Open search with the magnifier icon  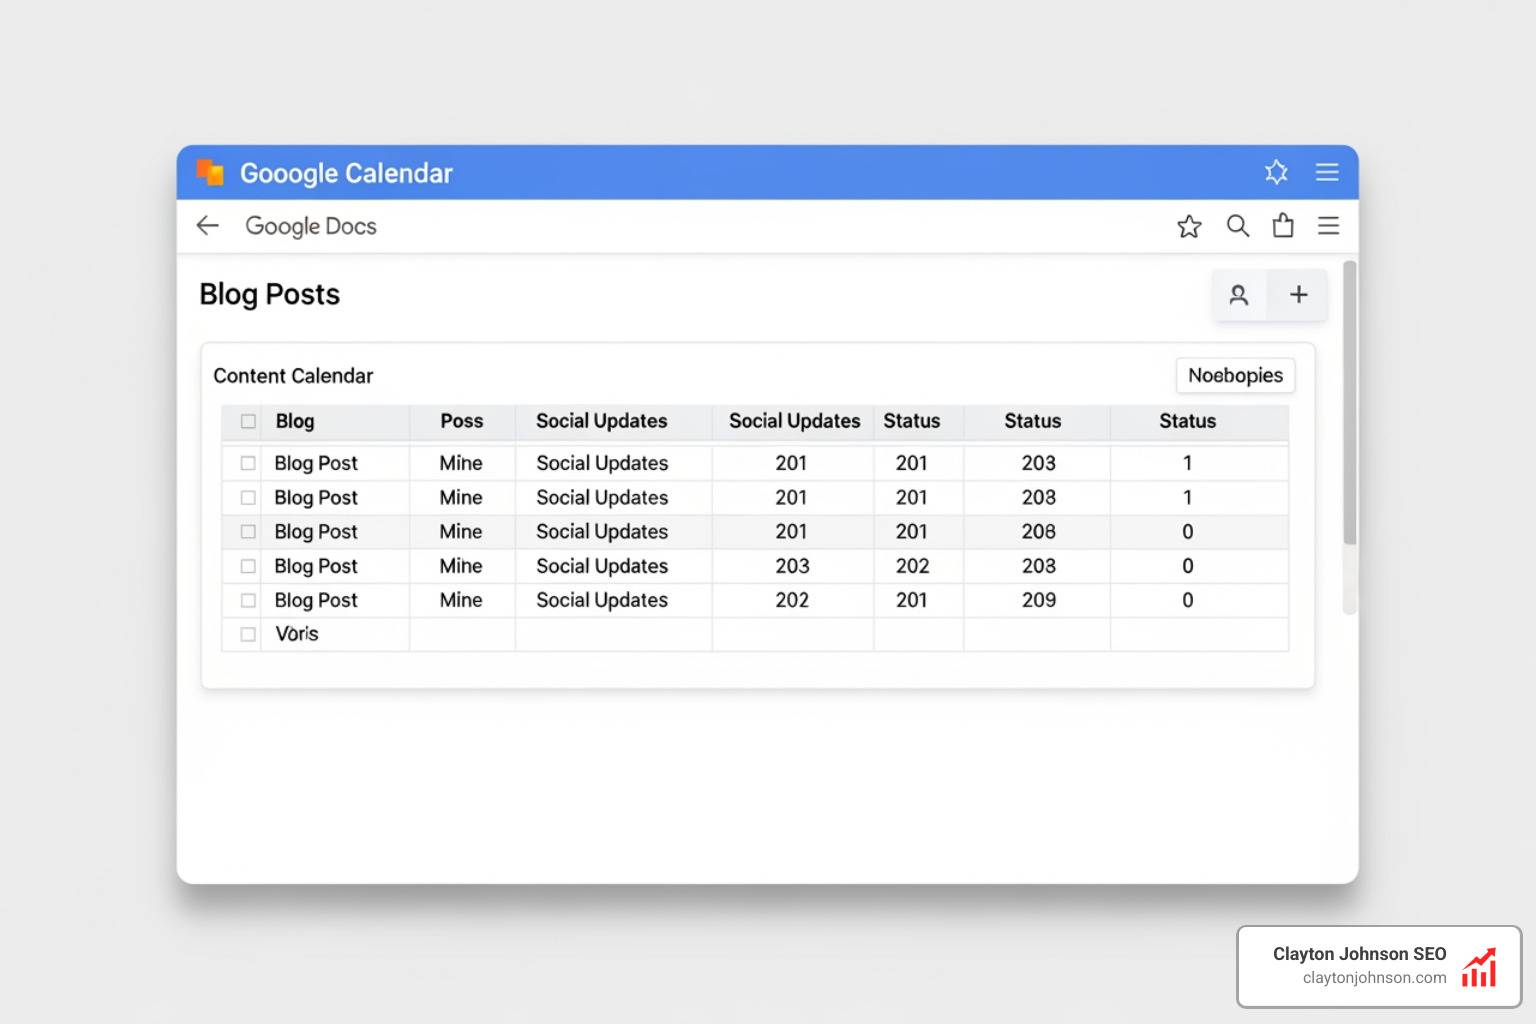[x=1238, y=226]
